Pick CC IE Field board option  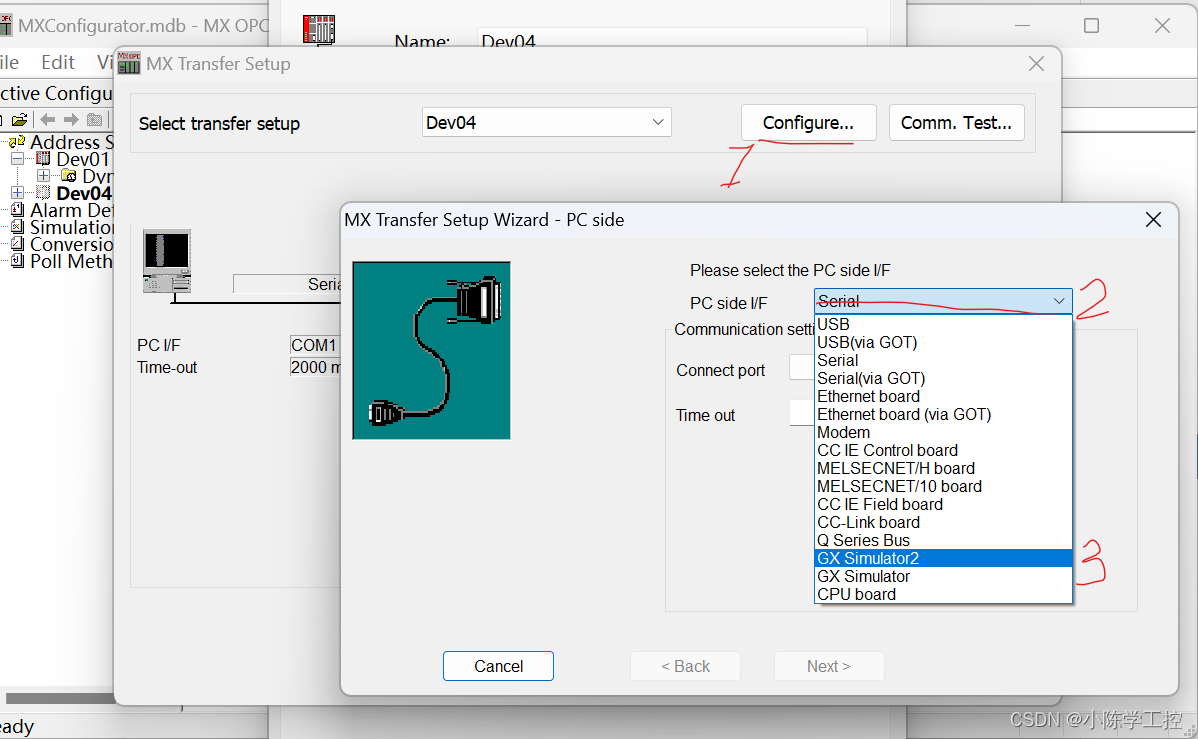click(x=943, y=504)
